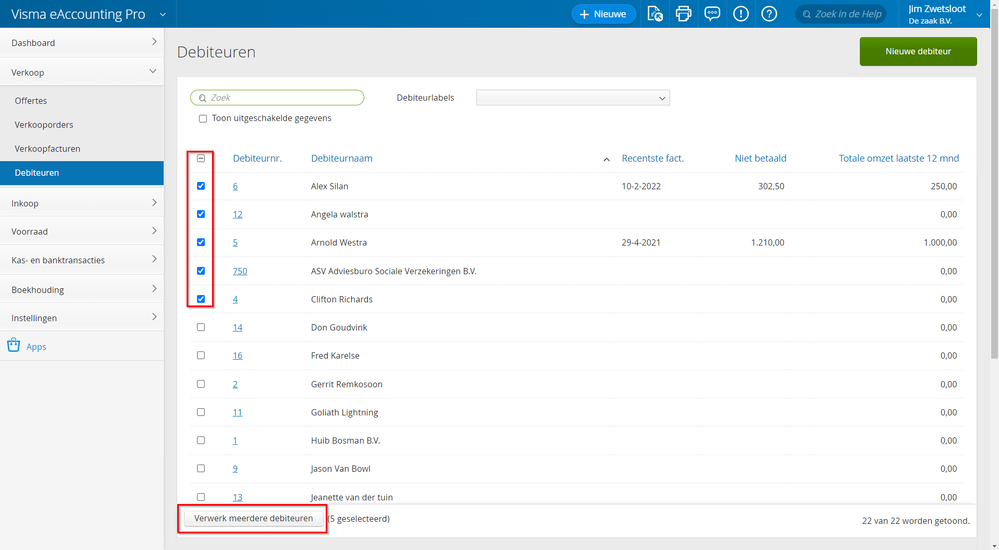Click the exclamation alert icon
999x550 pixels.
point(741,14)
